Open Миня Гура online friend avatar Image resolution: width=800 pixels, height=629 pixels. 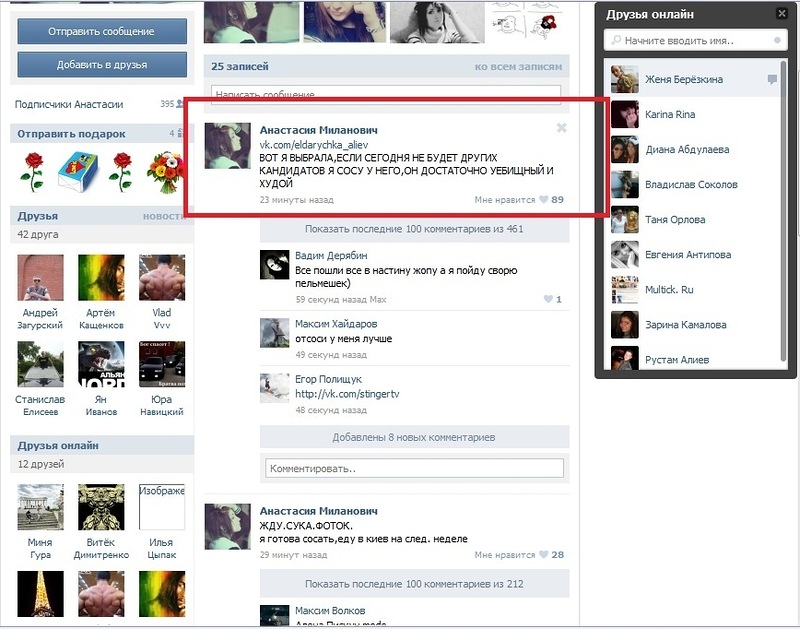[x=40, y=507]
